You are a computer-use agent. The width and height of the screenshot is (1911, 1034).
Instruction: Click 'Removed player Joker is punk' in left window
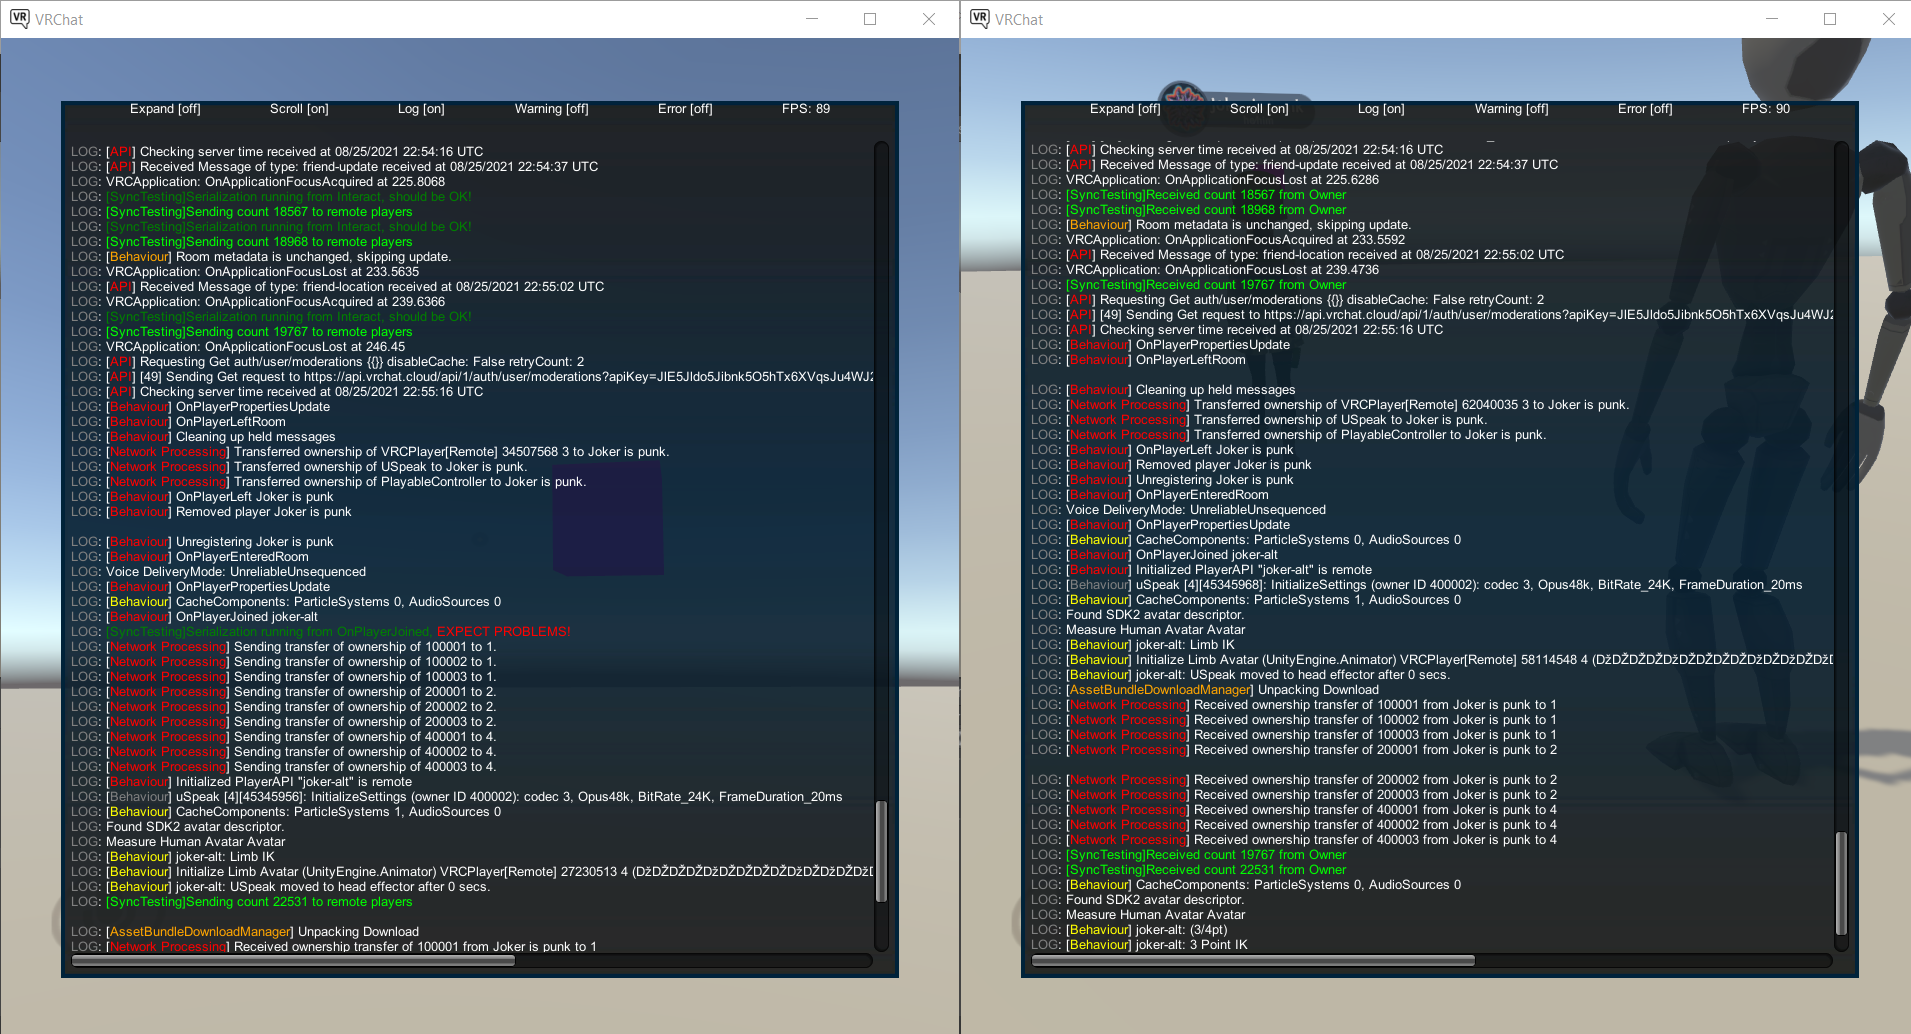(x=211, y=512)
